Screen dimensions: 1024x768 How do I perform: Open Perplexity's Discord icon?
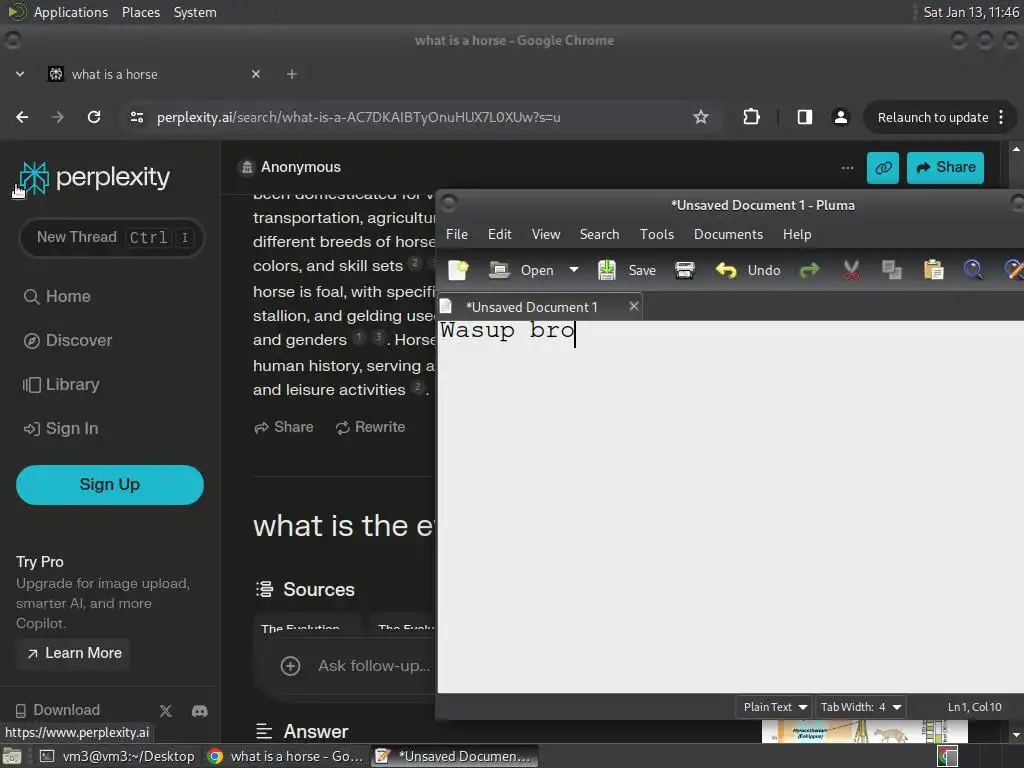pyautogui.click(x=200, y=711)
